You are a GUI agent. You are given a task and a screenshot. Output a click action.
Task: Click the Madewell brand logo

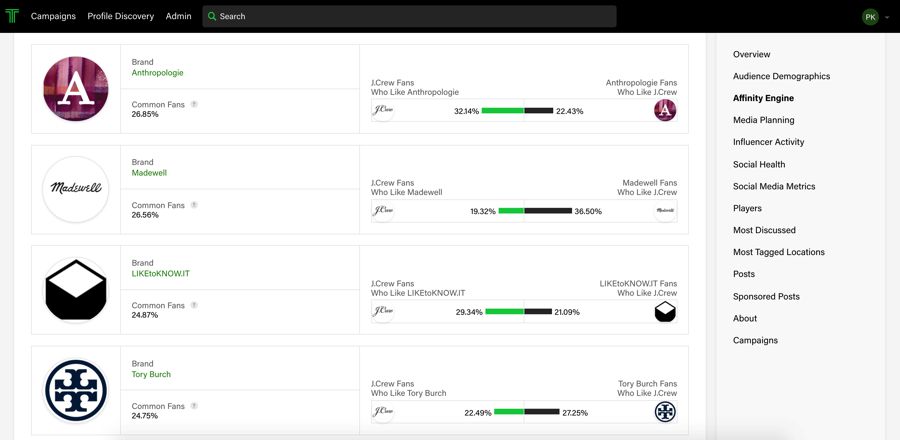click(x=76, y=189)
